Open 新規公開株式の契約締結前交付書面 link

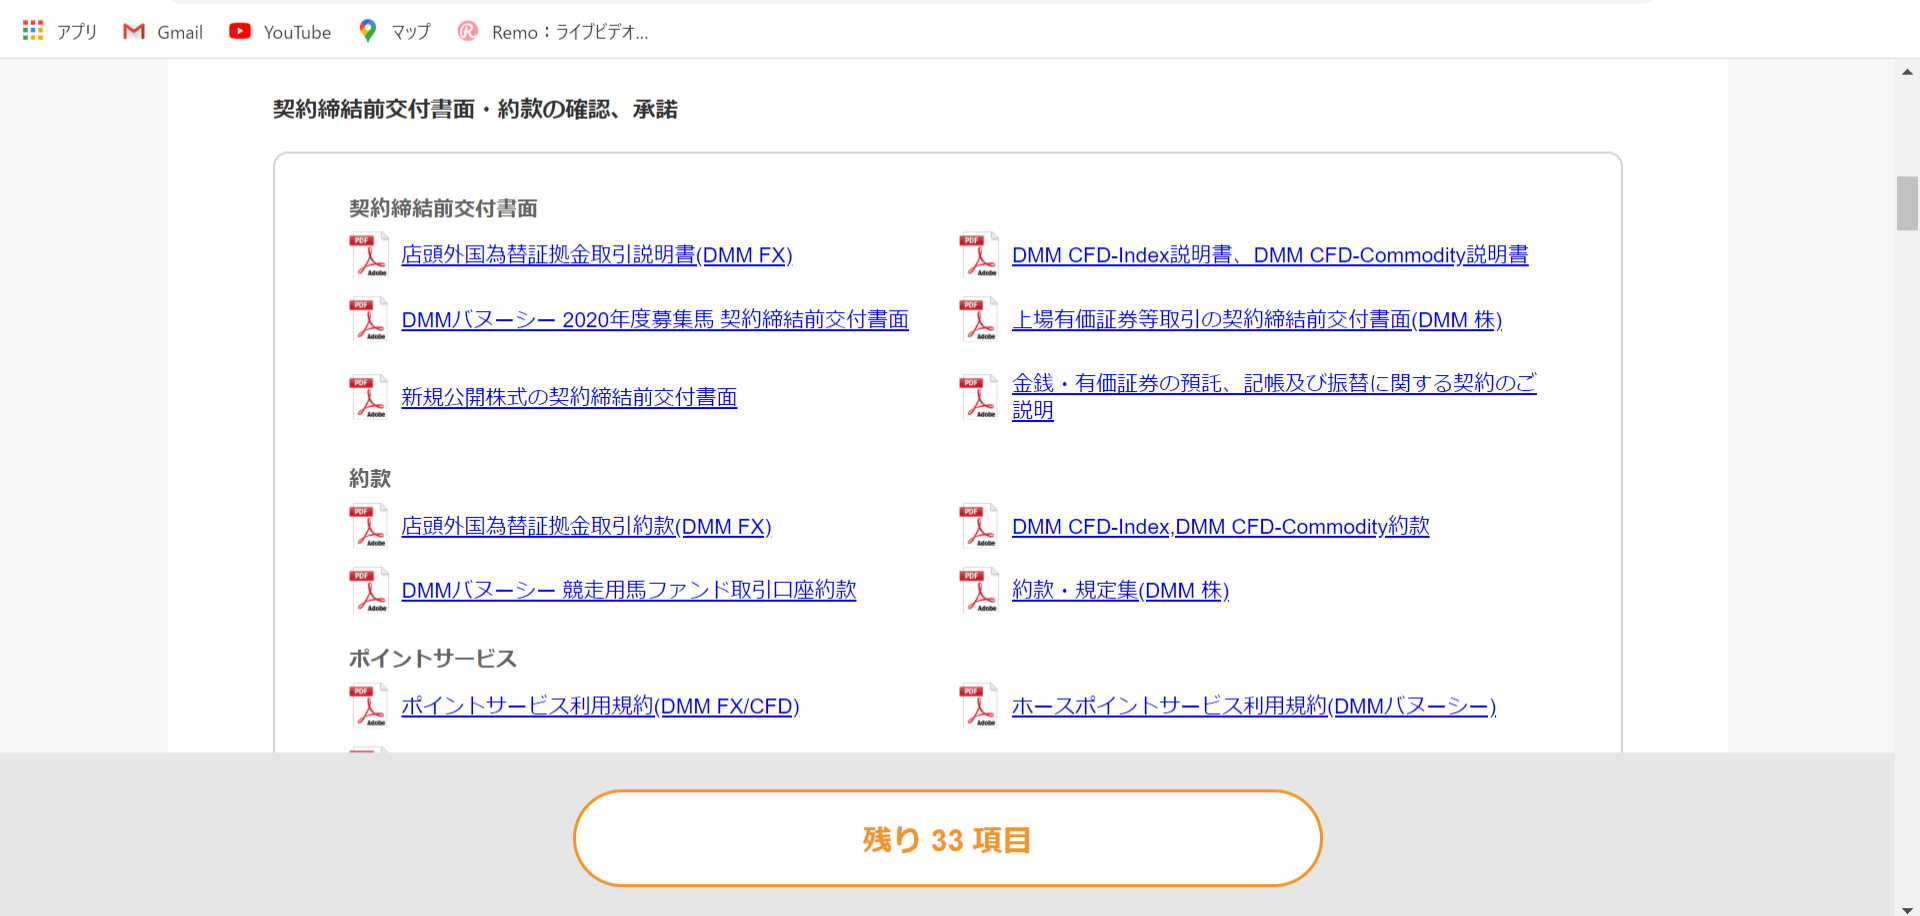[569, 397]
